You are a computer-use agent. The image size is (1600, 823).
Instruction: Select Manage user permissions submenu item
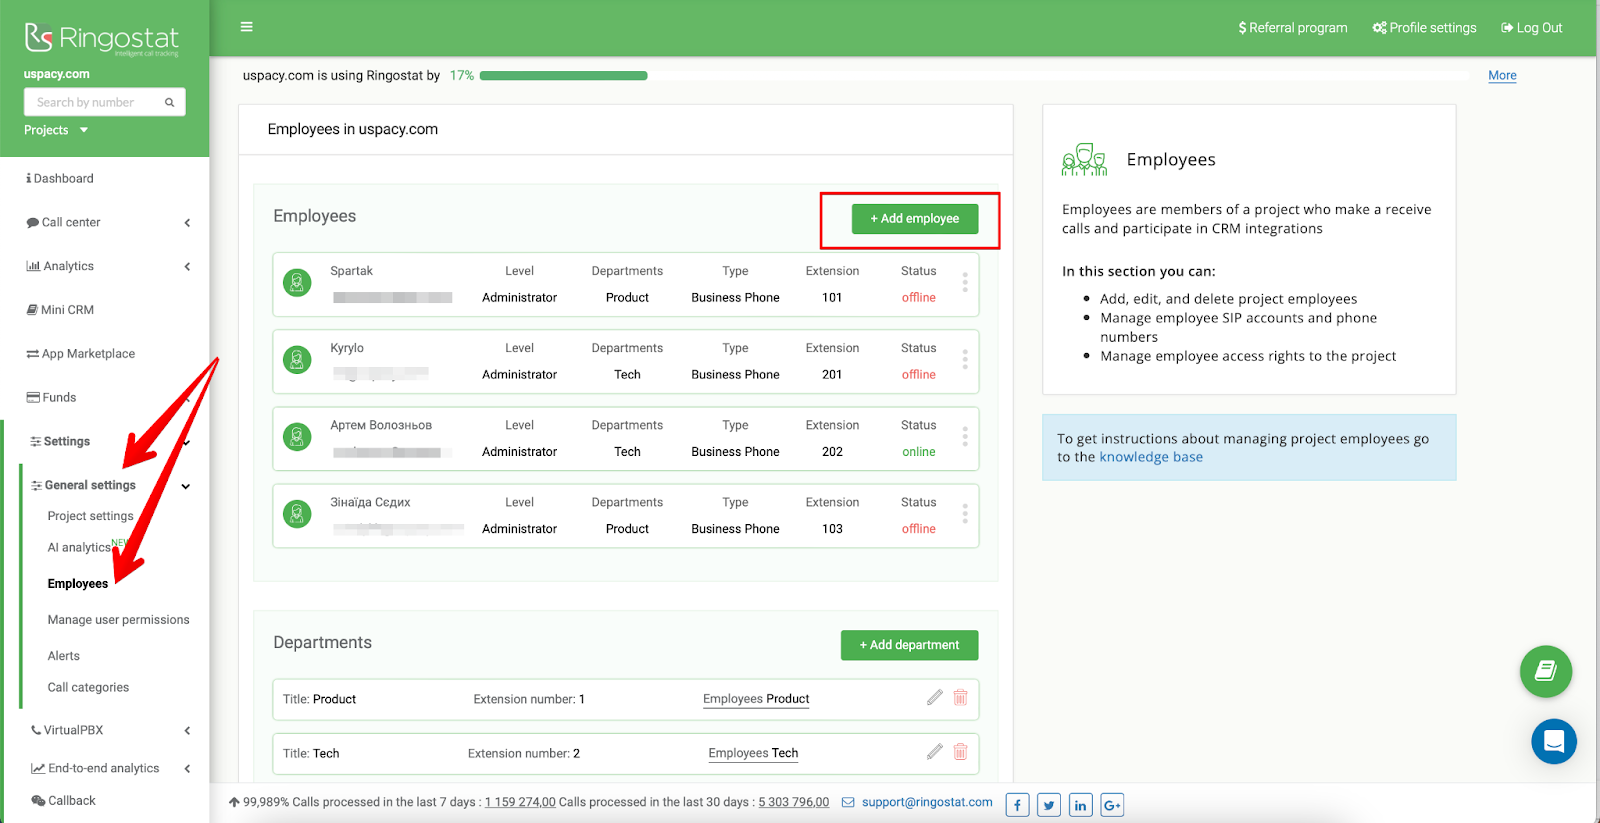pos(118,620)
